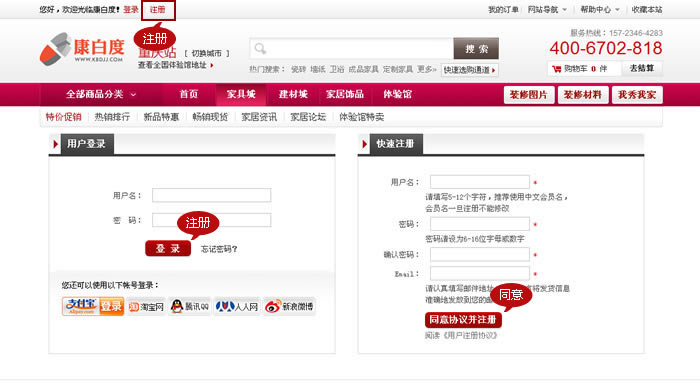Click the arrow next to 查看全国体验馆地址
This screenshot has width=700, height=381.
click(212, 65)
